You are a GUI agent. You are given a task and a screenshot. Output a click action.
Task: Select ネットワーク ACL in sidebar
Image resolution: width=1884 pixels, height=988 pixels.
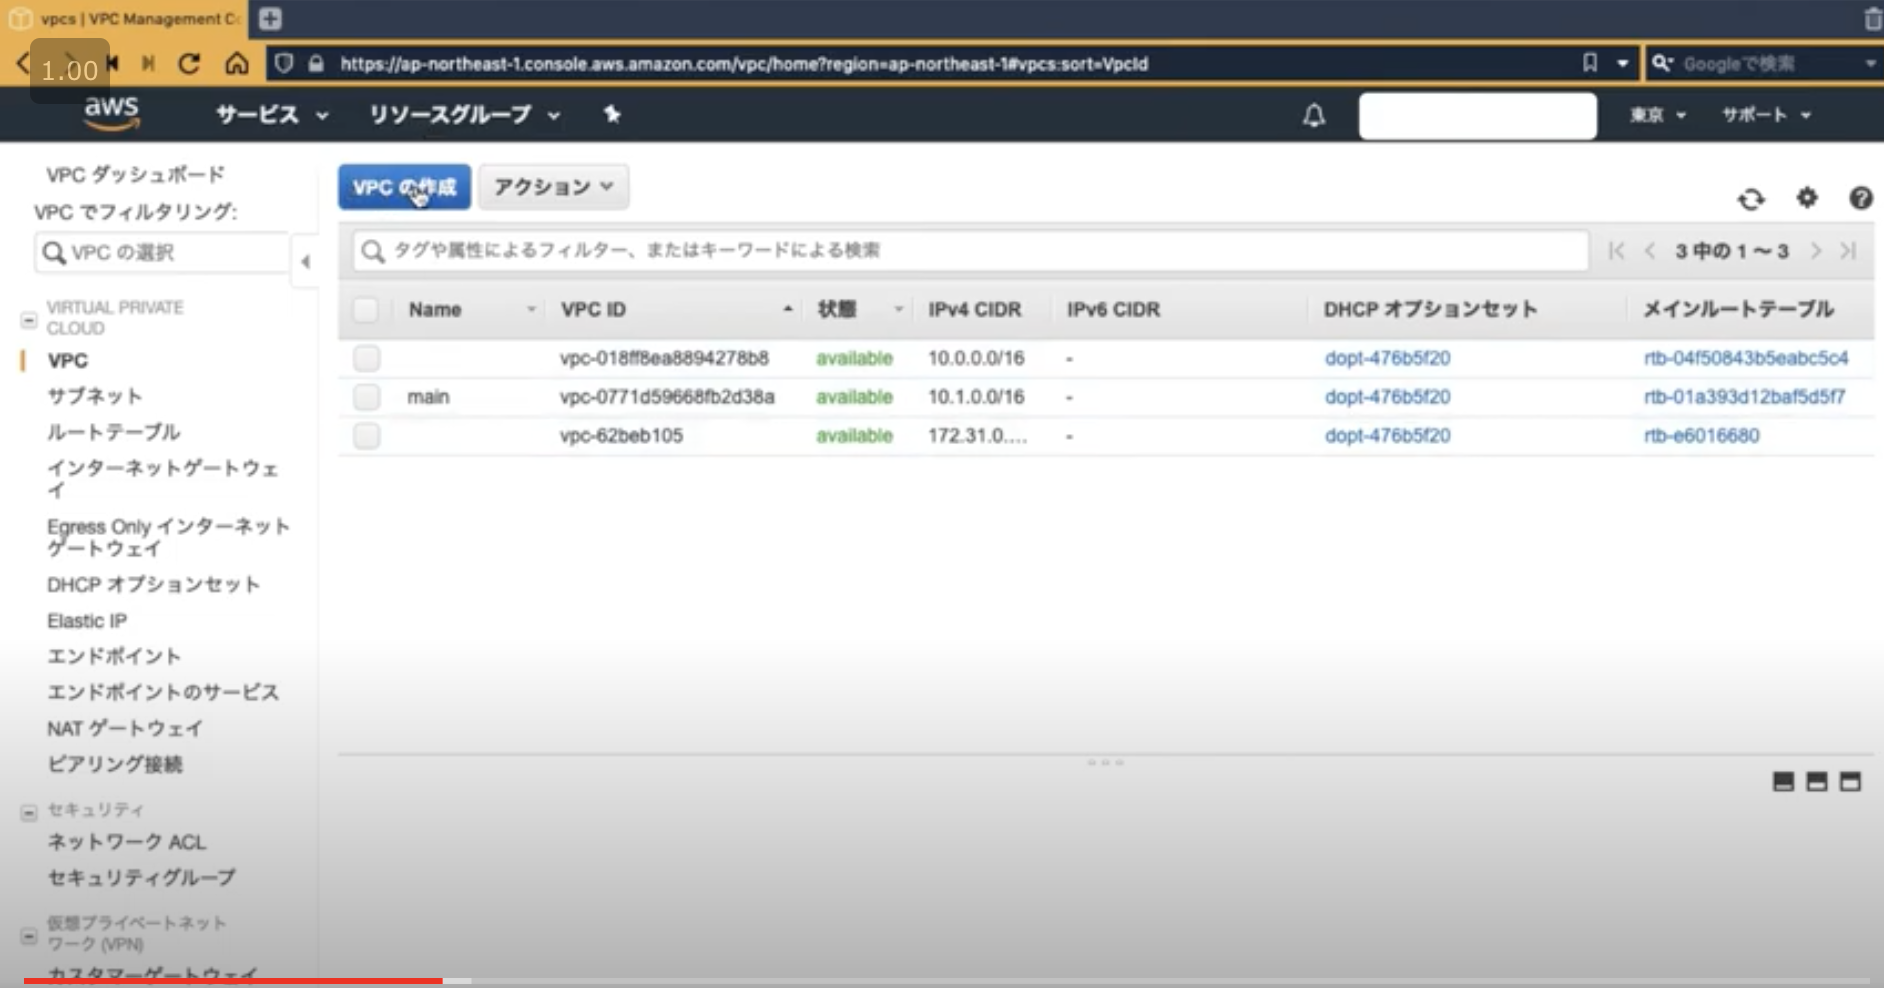coord(126,842)
